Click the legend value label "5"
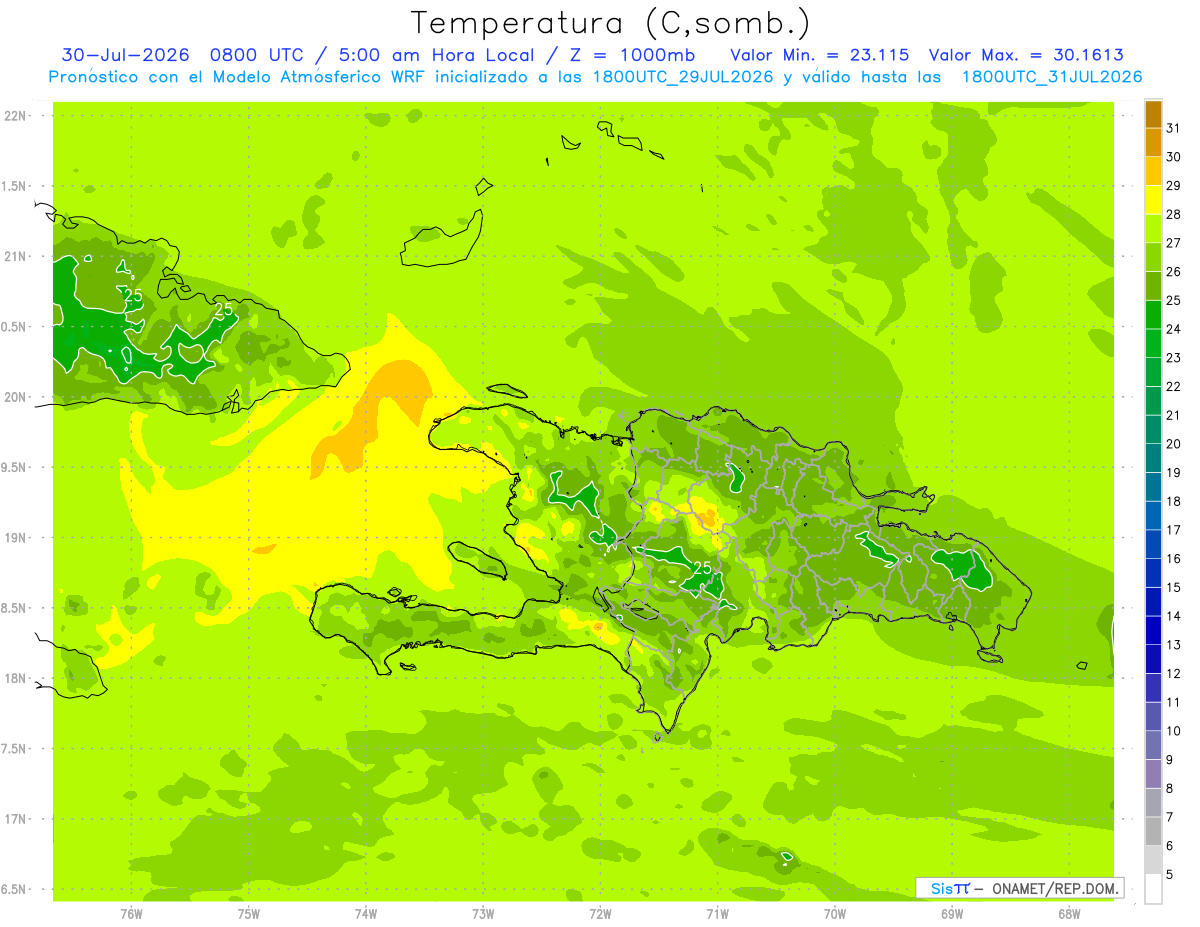Screen dimensions: 1200x927 tap(1170, 875)
